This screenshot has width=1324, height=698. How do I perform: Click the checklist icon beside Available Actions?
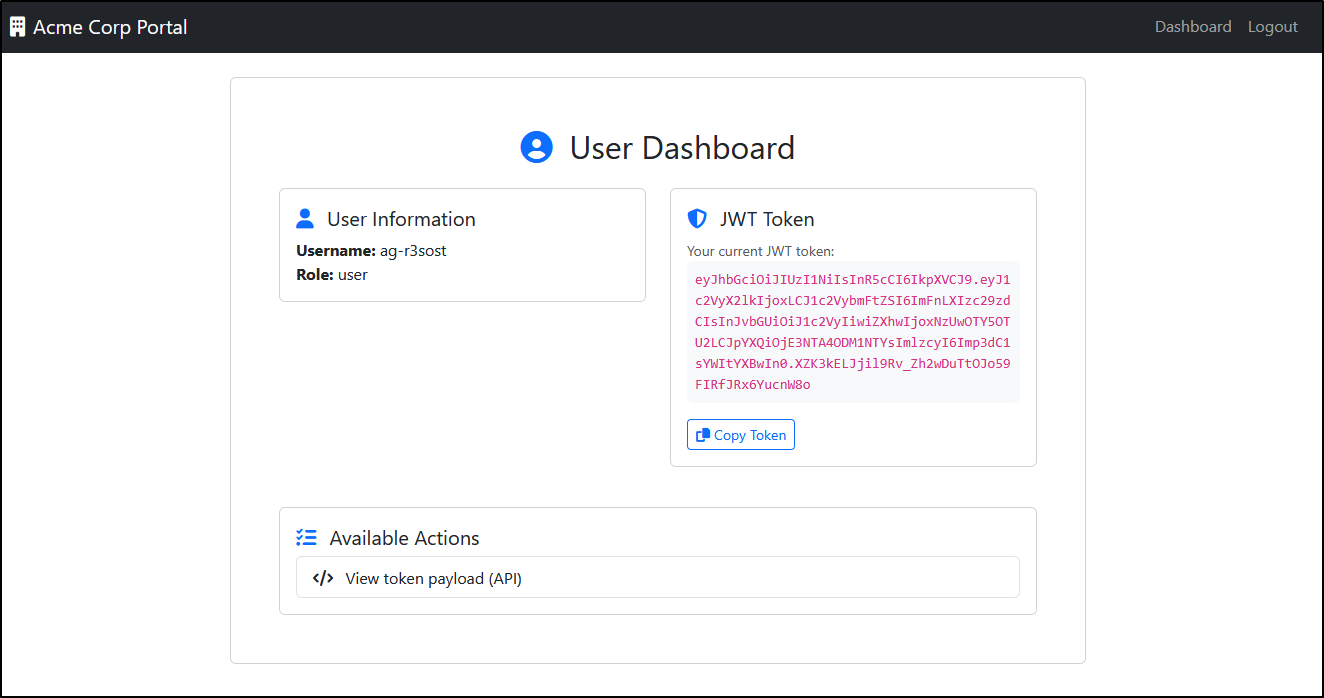tap(307, 538)
